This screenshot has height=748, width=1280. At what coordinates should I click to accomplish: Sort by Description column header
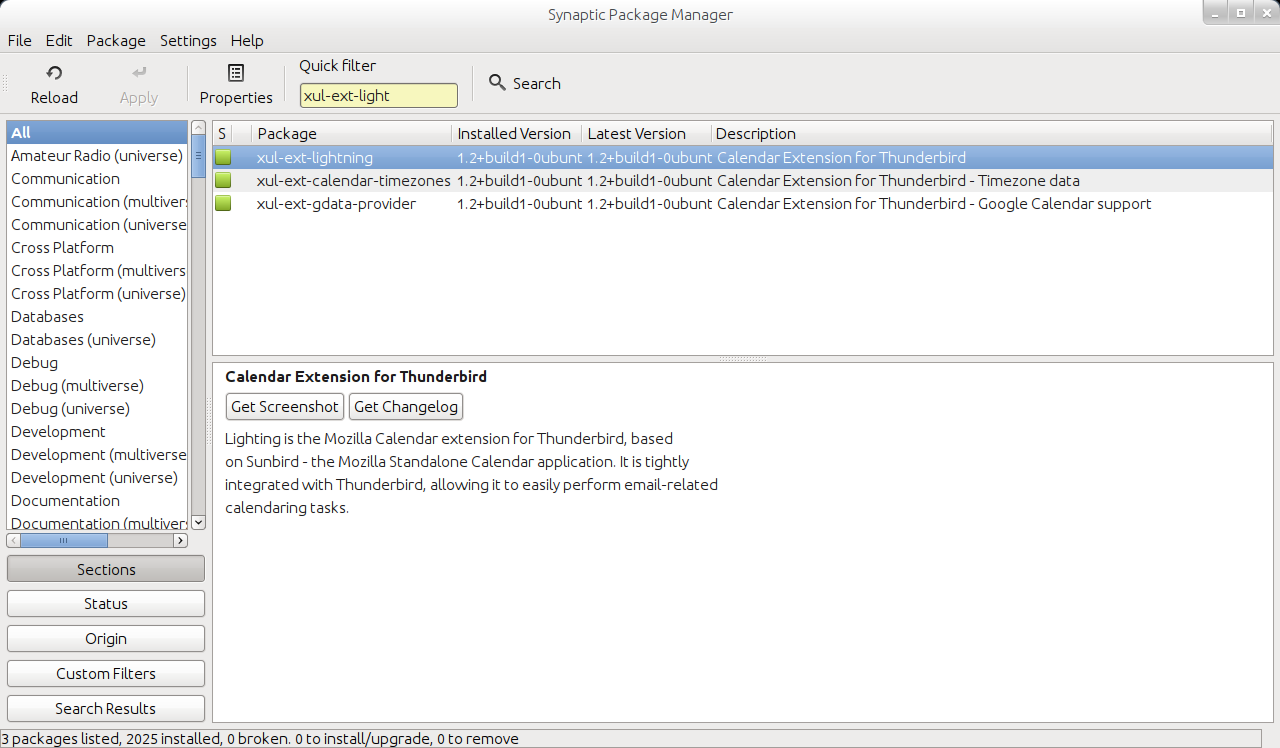click(992, 134)
